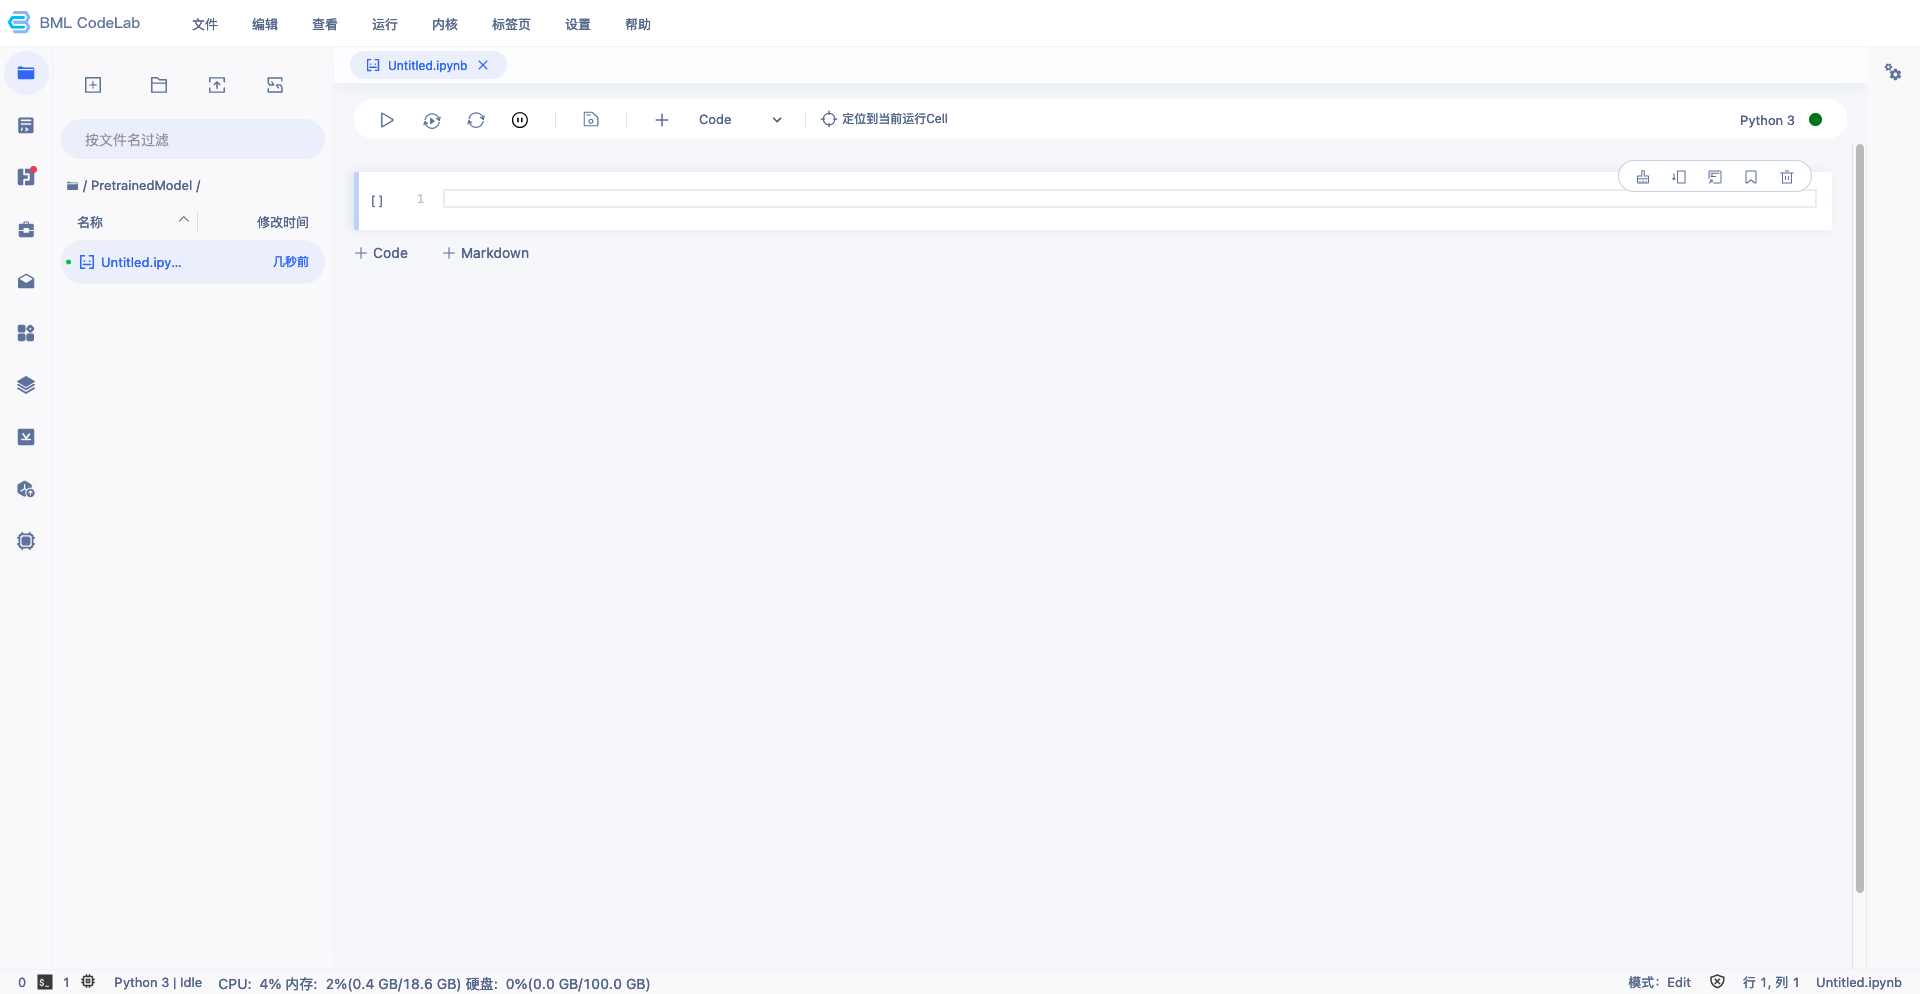Open the 运行 menu in the menu bar
Screen dimensions: 1920x994
pyautogui.click(x=385, y=24)
